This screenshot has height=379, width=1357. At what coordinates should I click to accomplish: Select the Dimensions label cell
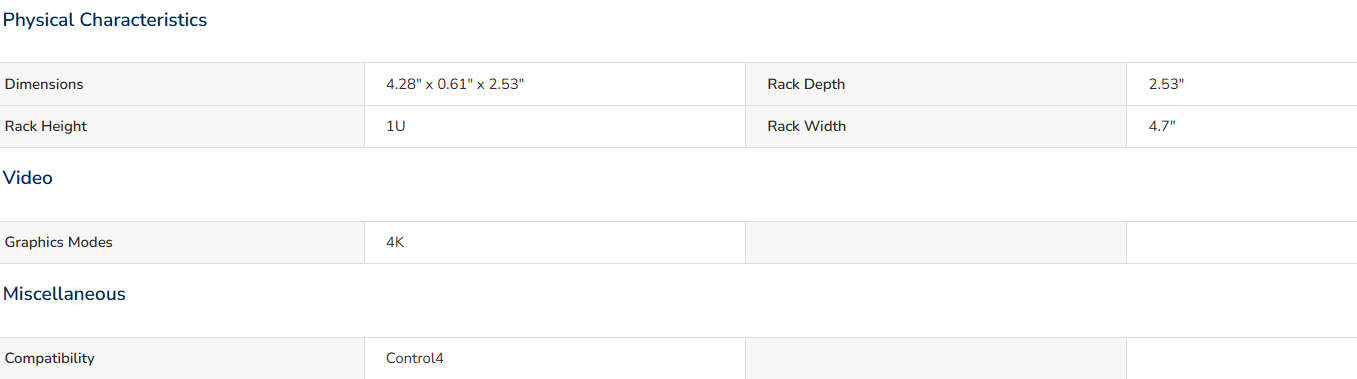coord(182,84)
